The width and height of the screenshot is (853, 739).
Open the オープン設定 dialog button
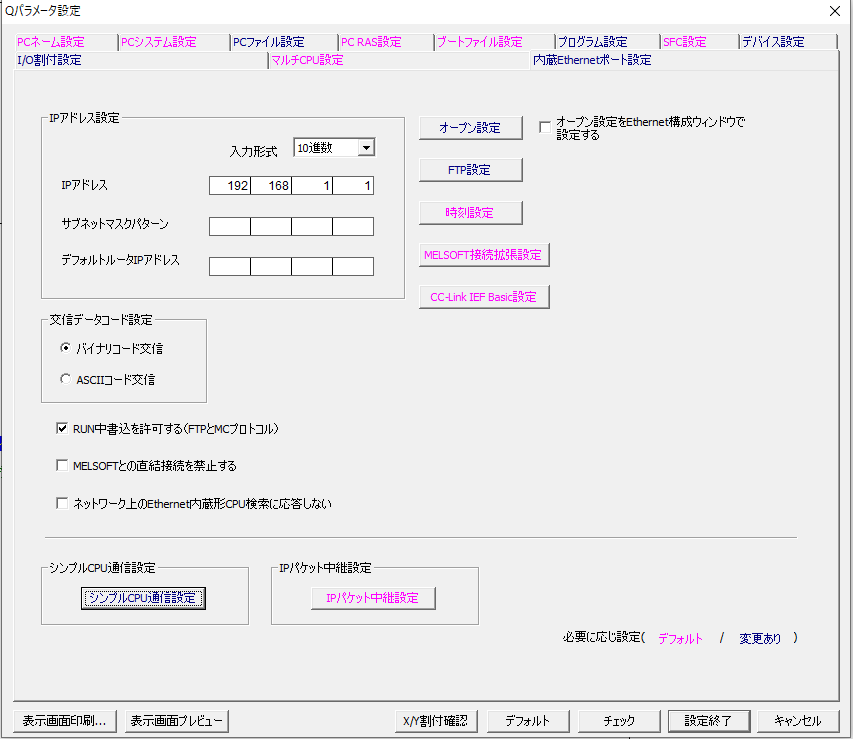[x=469, y=127]
